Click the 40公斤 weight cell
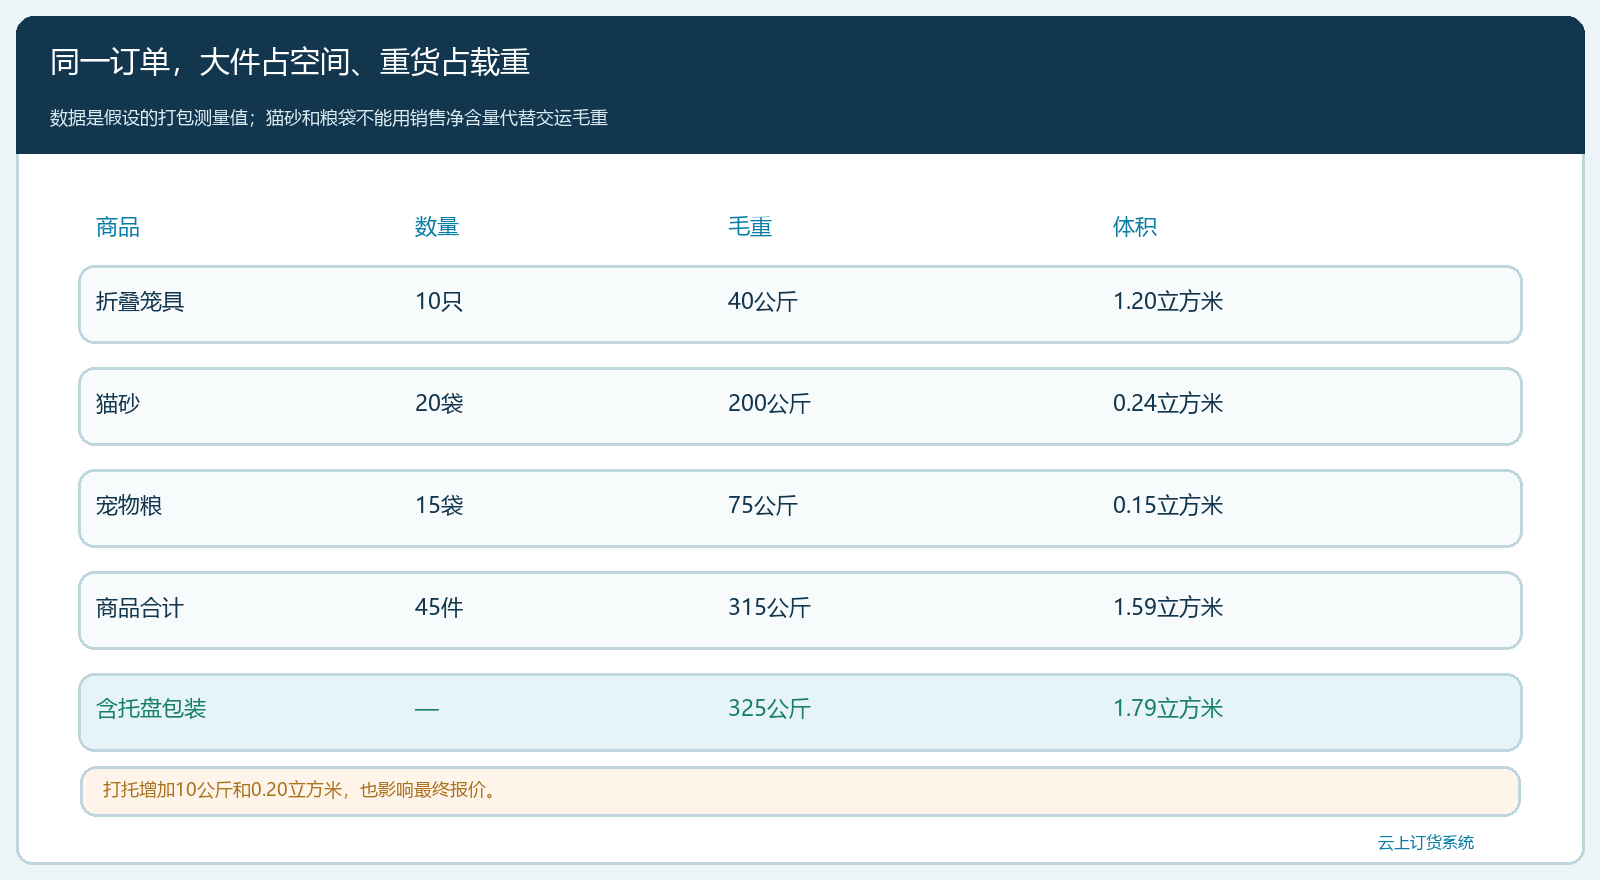The height and width of the screenshot is (880, 1600). pos(763,302)
